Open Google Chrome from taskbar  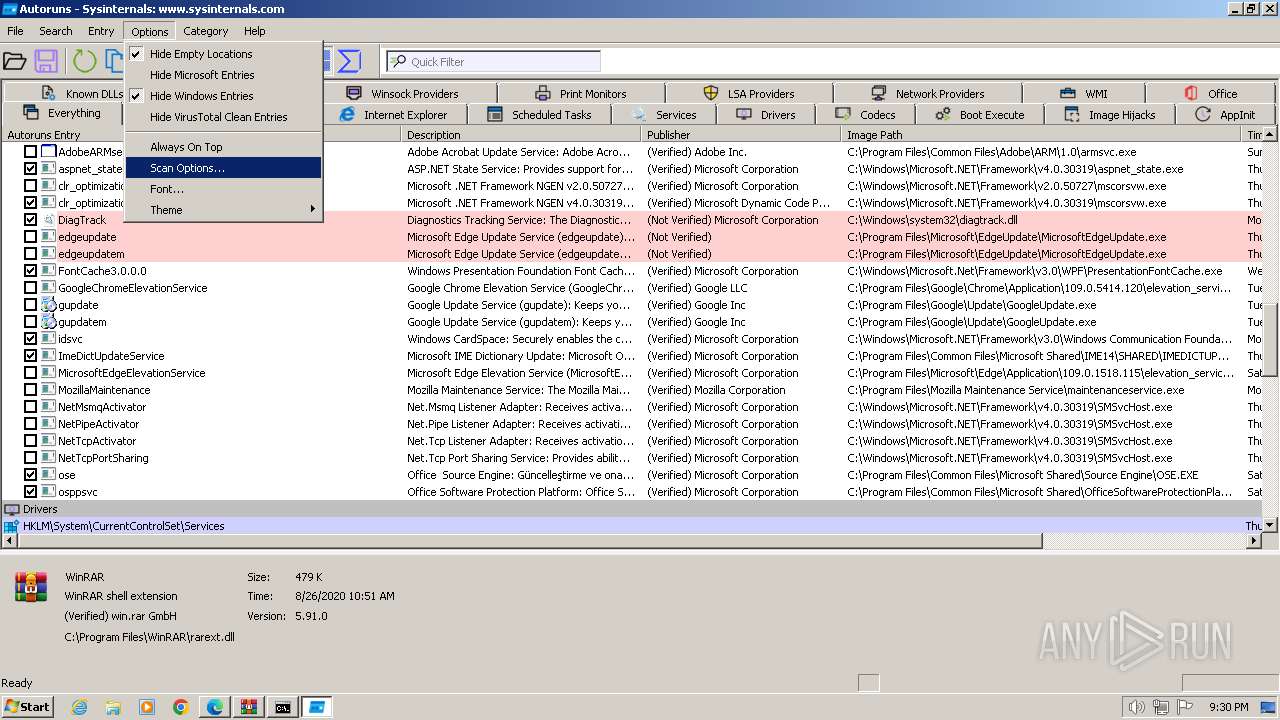[181, 707]
